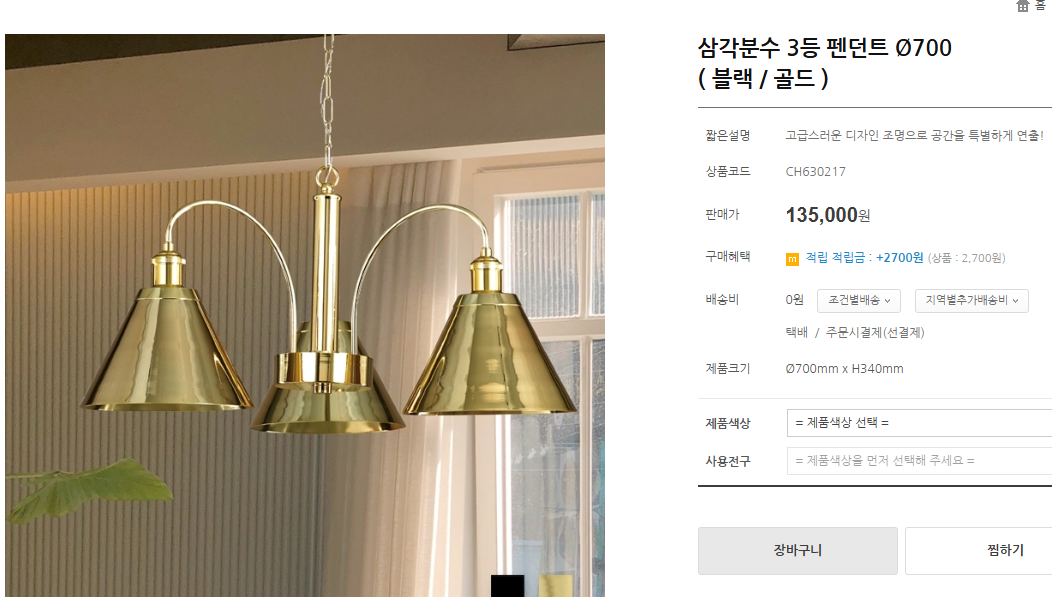Click the 택배 / 주문시결제(선결제) text
The width and height of the screenshot is (1052, 597).
855,333
